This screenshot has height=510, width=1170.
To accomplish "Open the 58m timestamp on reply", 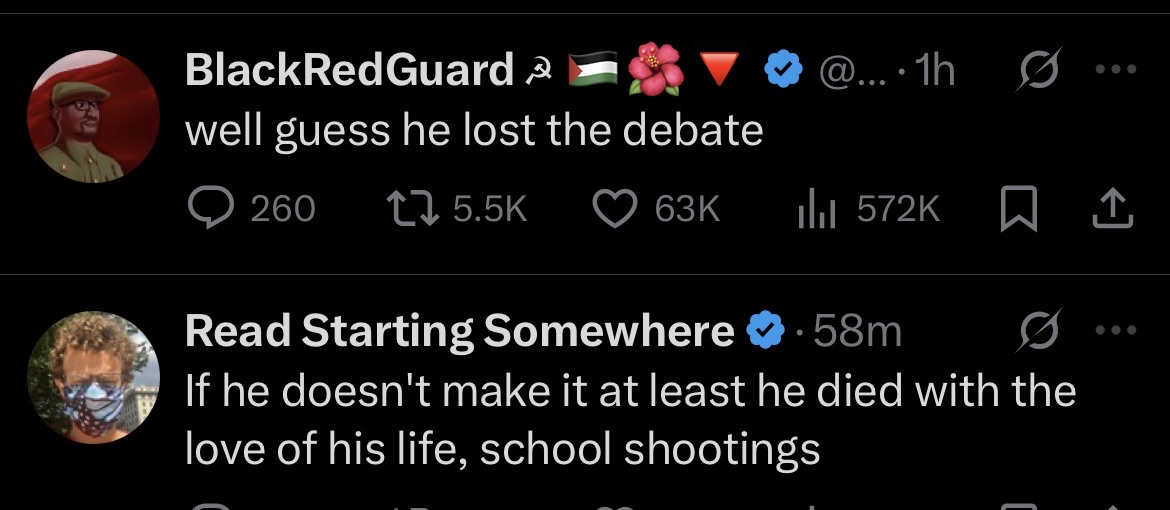I will [858, 331].
